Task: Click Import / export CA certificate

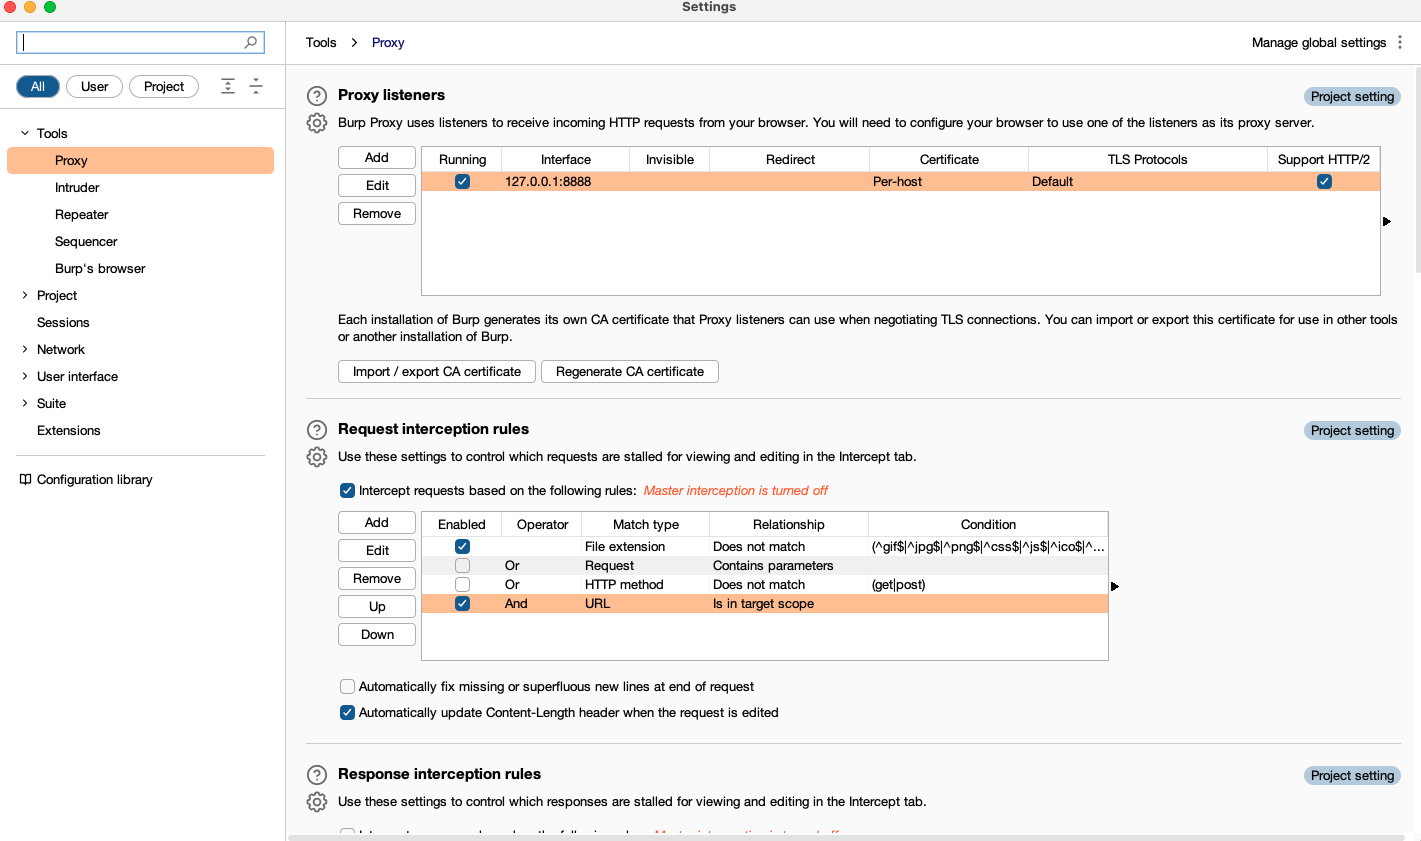Action: [x=437, y=371]
